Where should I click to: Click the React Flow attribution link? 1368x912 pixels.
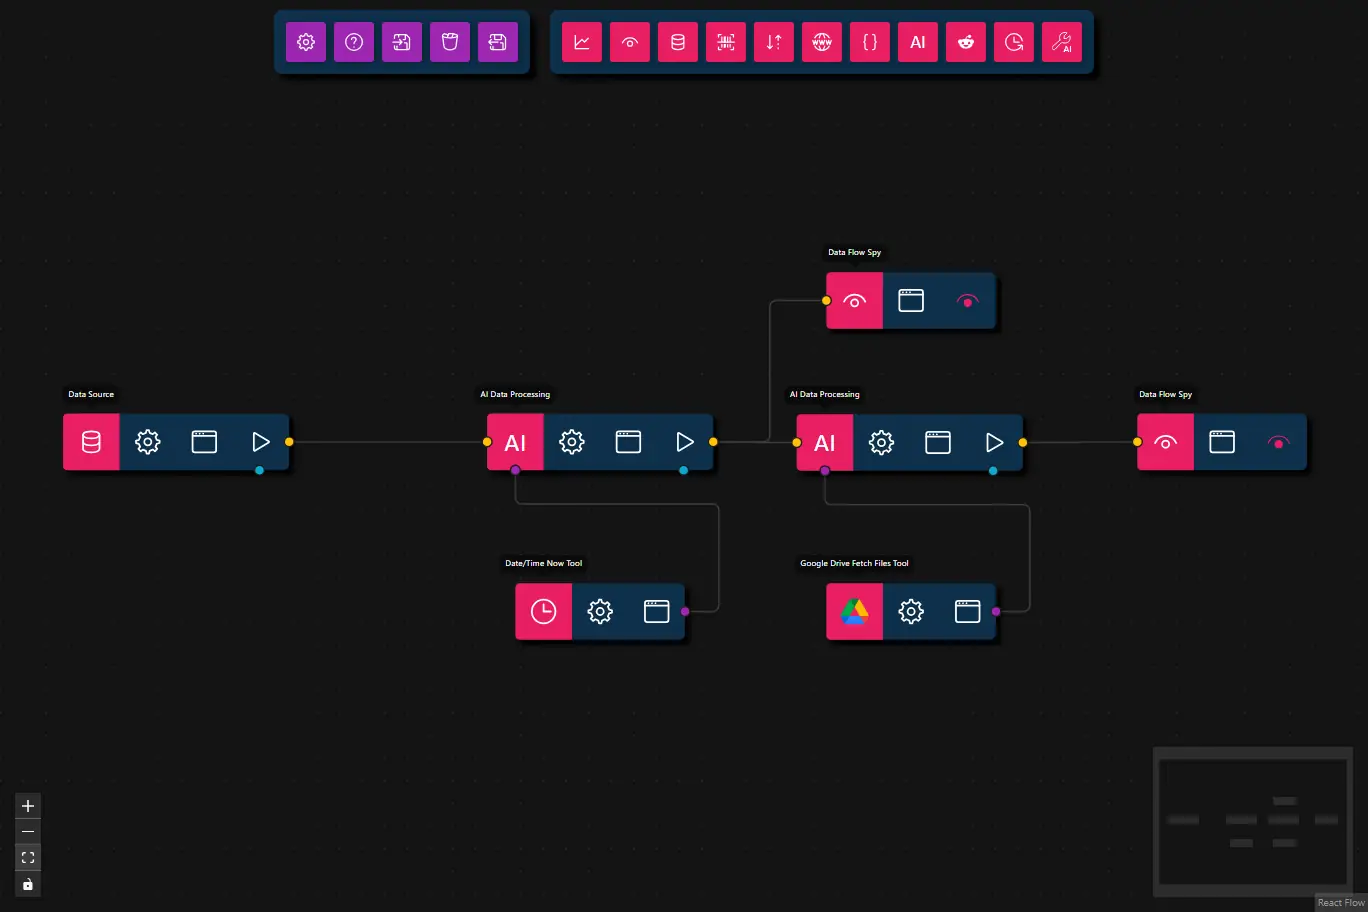(x=1341, y=902)
